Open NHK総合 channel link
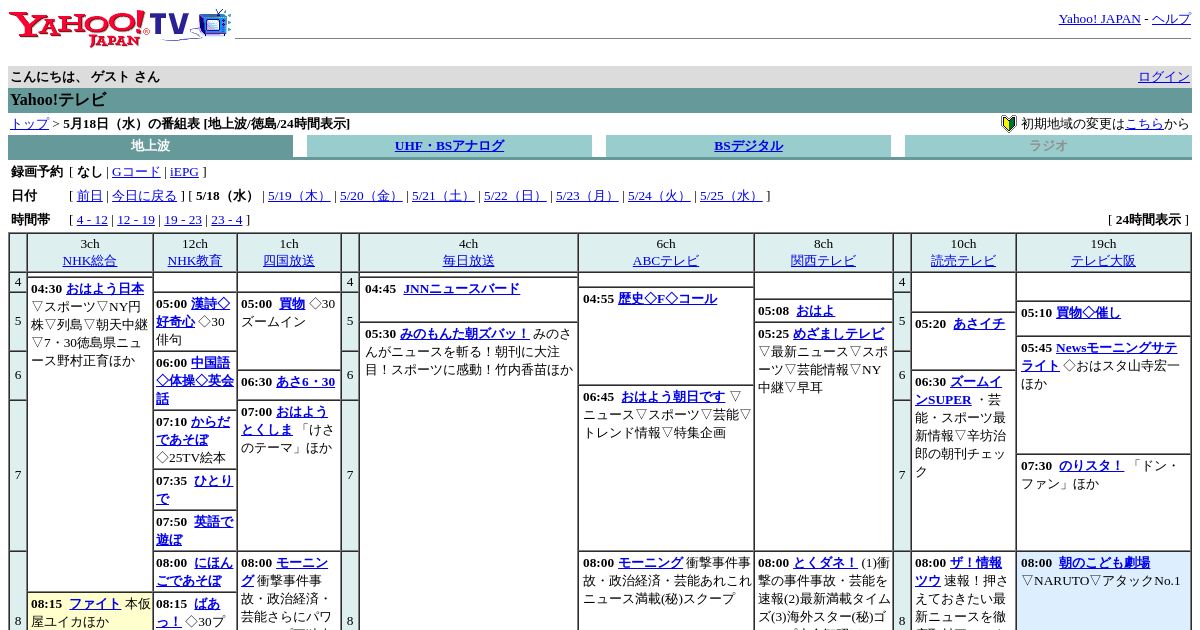The image size is (1200, 630). [x=90, y=261]
